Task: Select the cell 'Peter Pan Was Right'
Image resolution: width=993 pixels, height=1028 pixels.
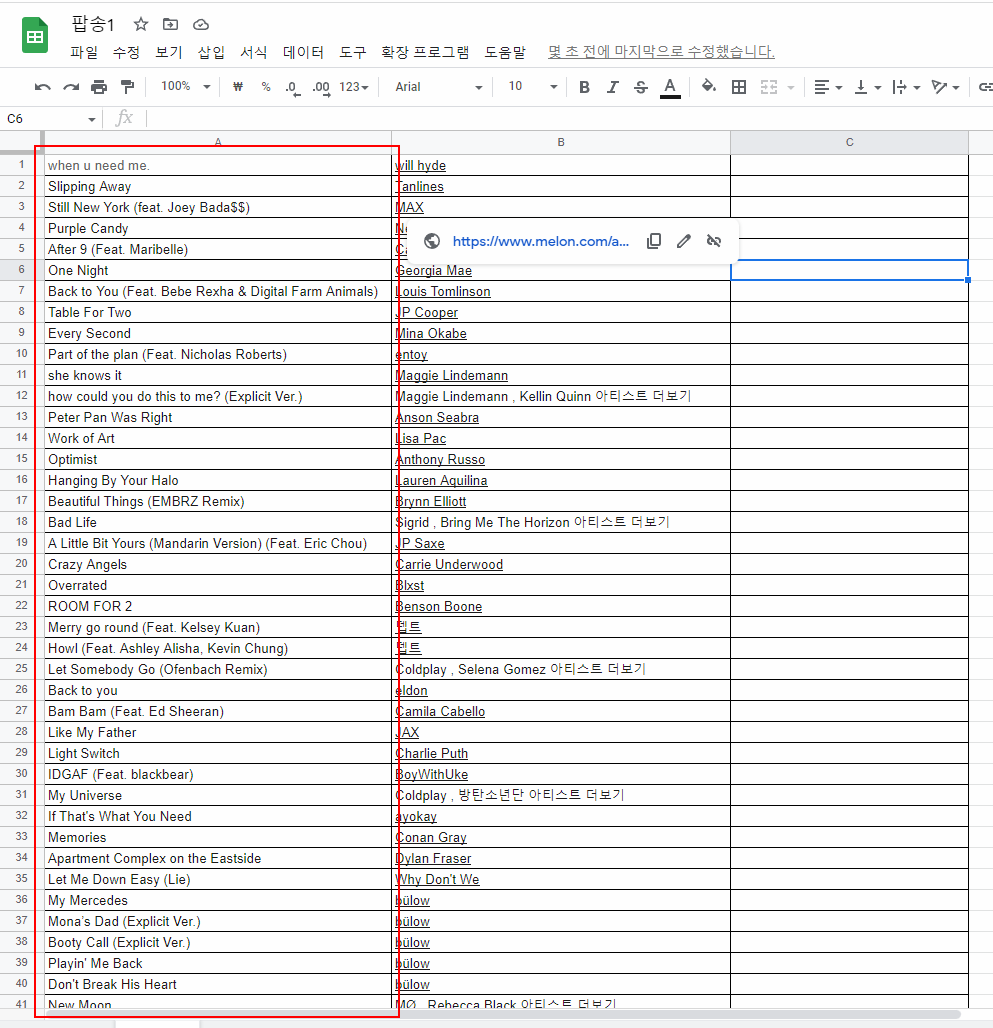Action: [x=218, y=417]
